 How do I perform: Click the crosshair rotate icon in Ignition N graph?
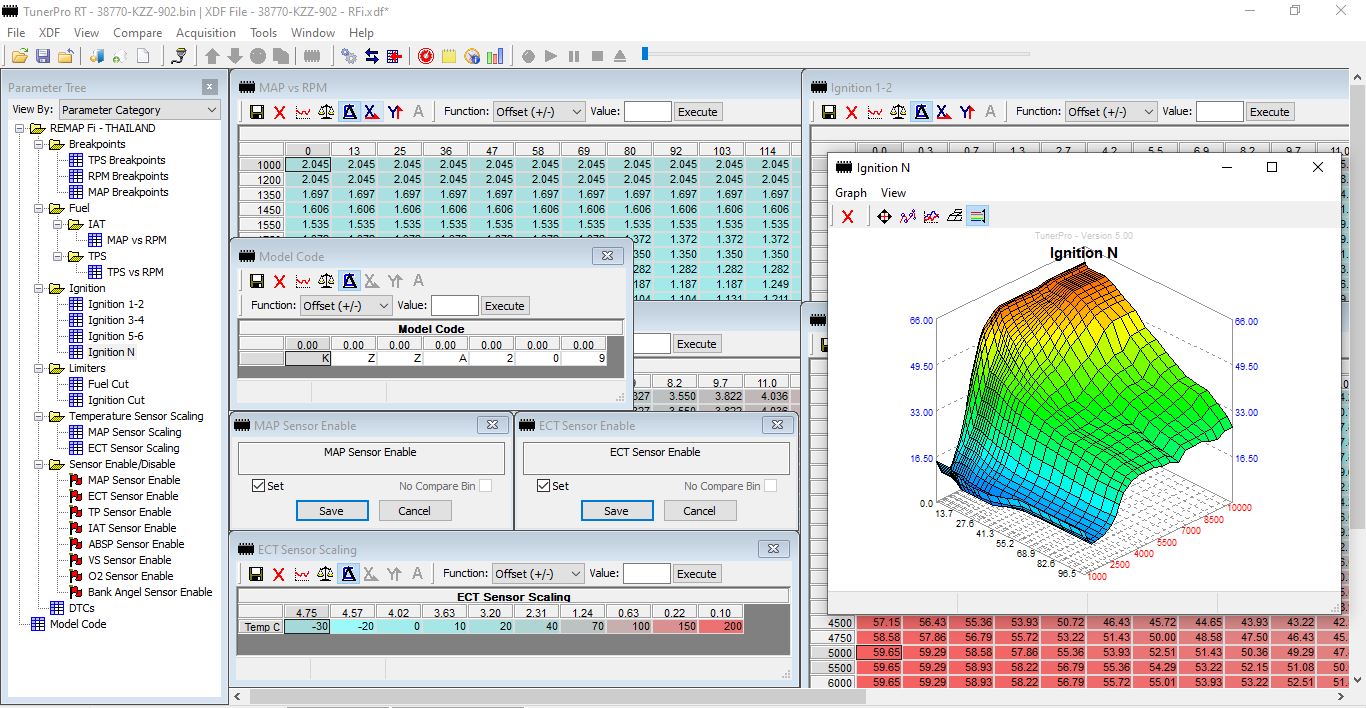coord(884,216)
